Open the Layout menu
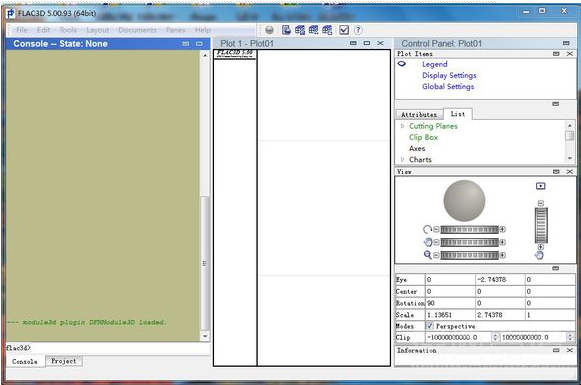Image resolution: width=581 pixels, height=385 pixels. [98, 30]
